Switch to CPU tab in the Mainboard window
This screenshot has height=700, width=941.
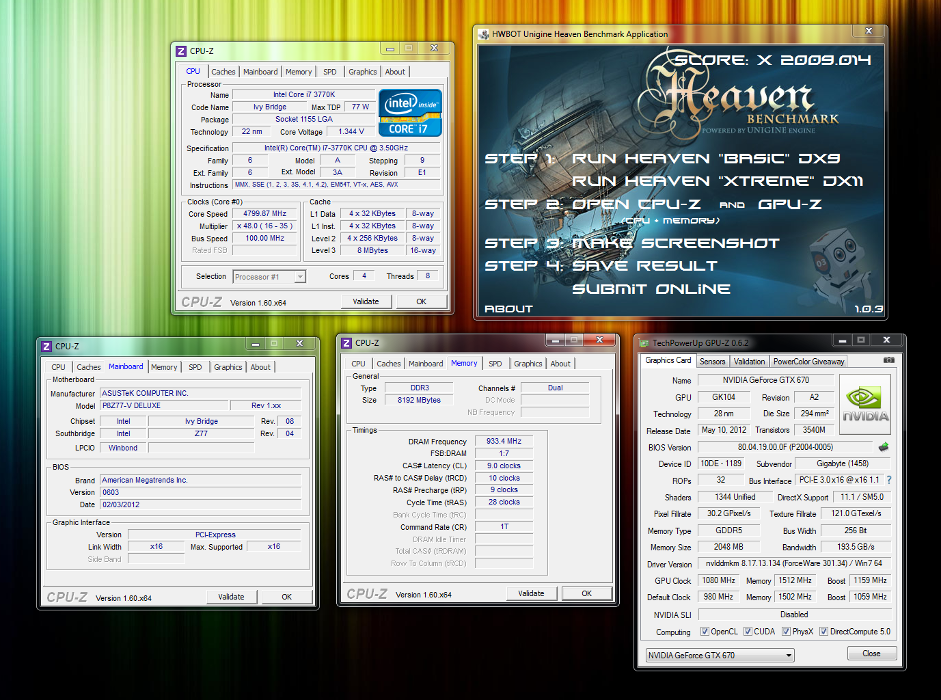click(x=58, y=367)
